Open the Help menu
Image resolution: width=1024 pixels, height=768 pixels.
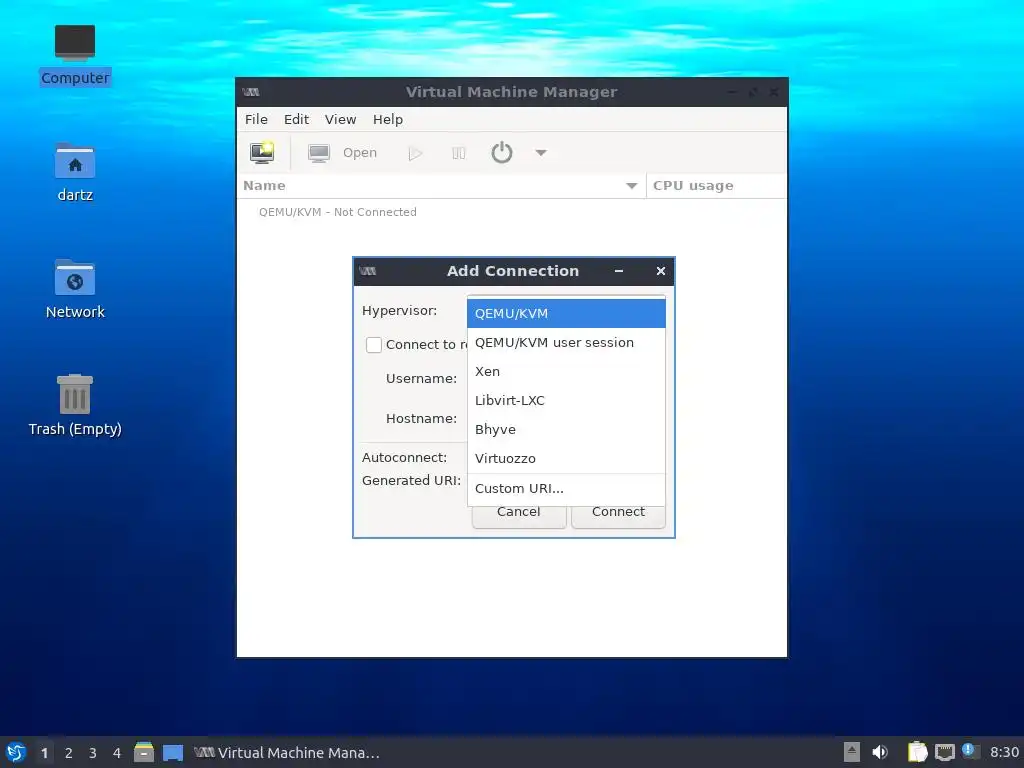[388, 120]
